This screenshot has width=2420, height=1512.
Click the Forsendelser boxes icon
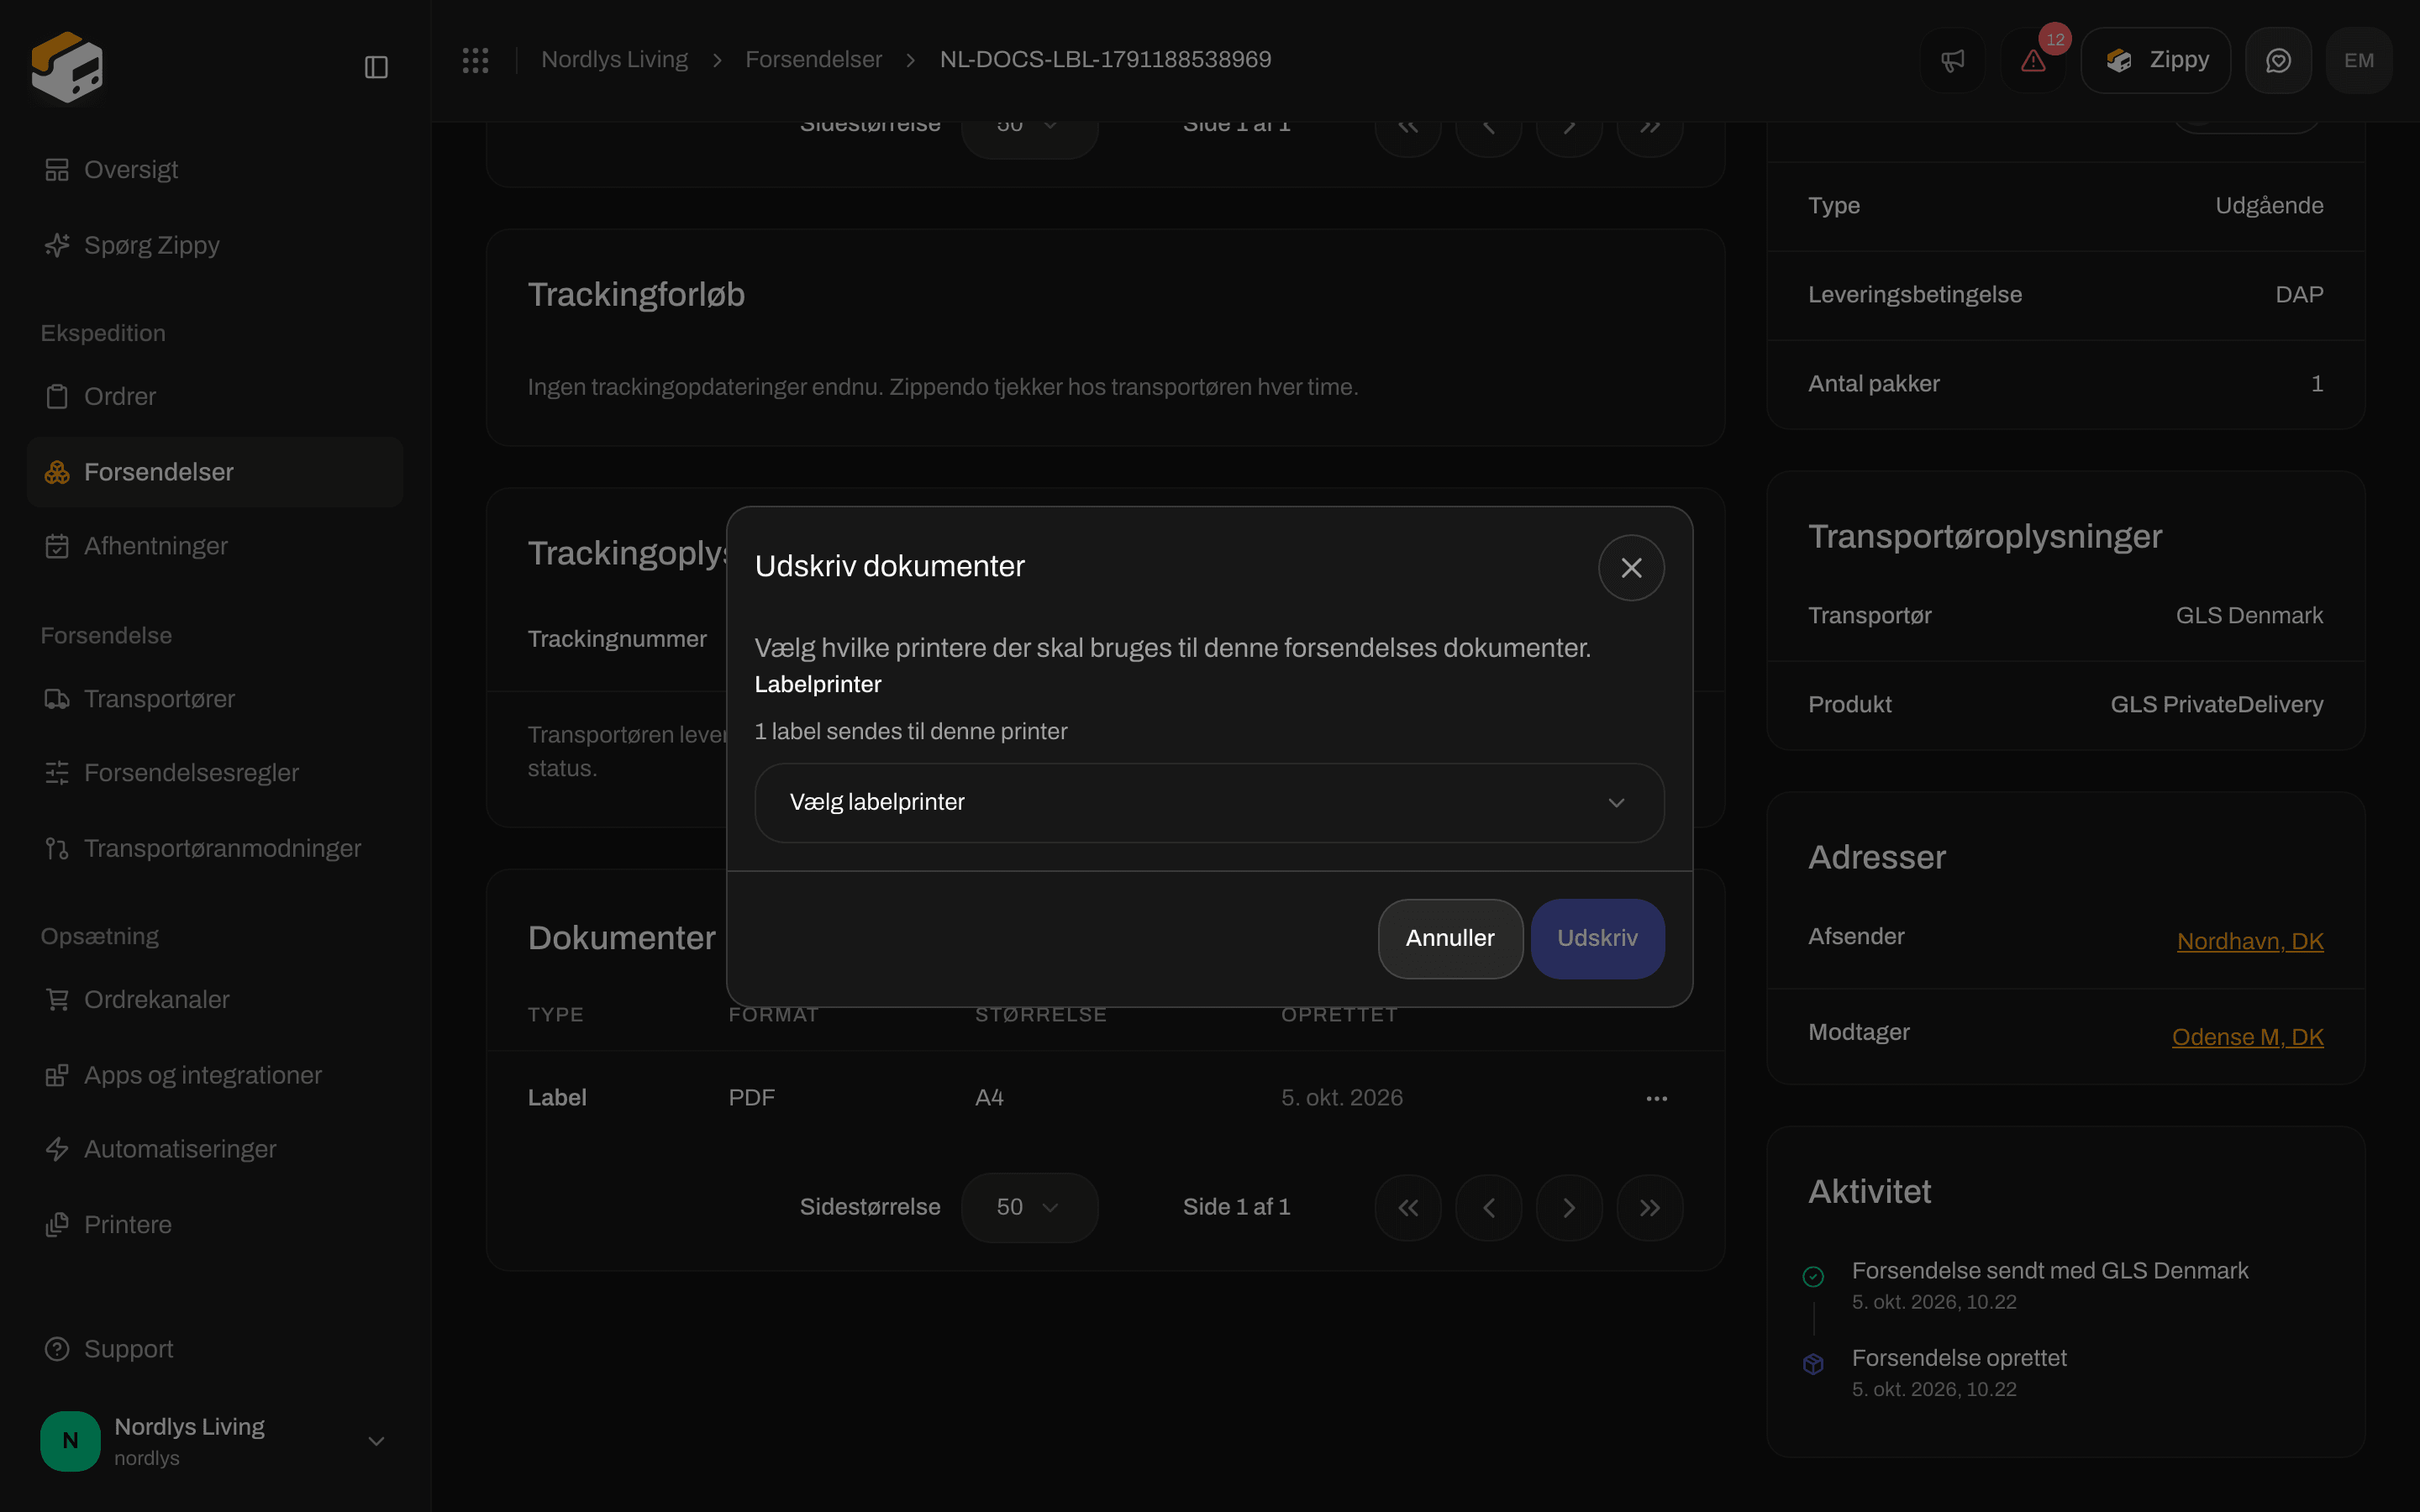tap(57, 472)
